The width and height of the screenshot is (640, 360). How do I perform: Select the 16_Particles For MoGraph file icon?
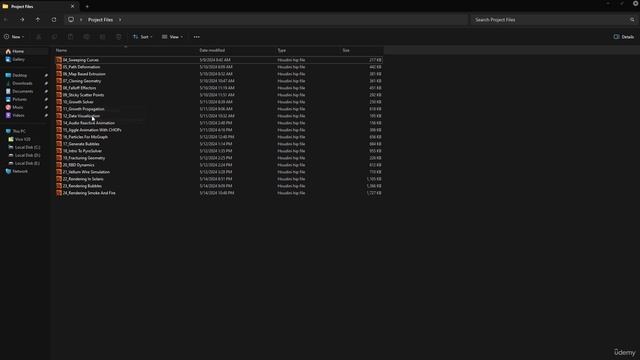point(59,137)
